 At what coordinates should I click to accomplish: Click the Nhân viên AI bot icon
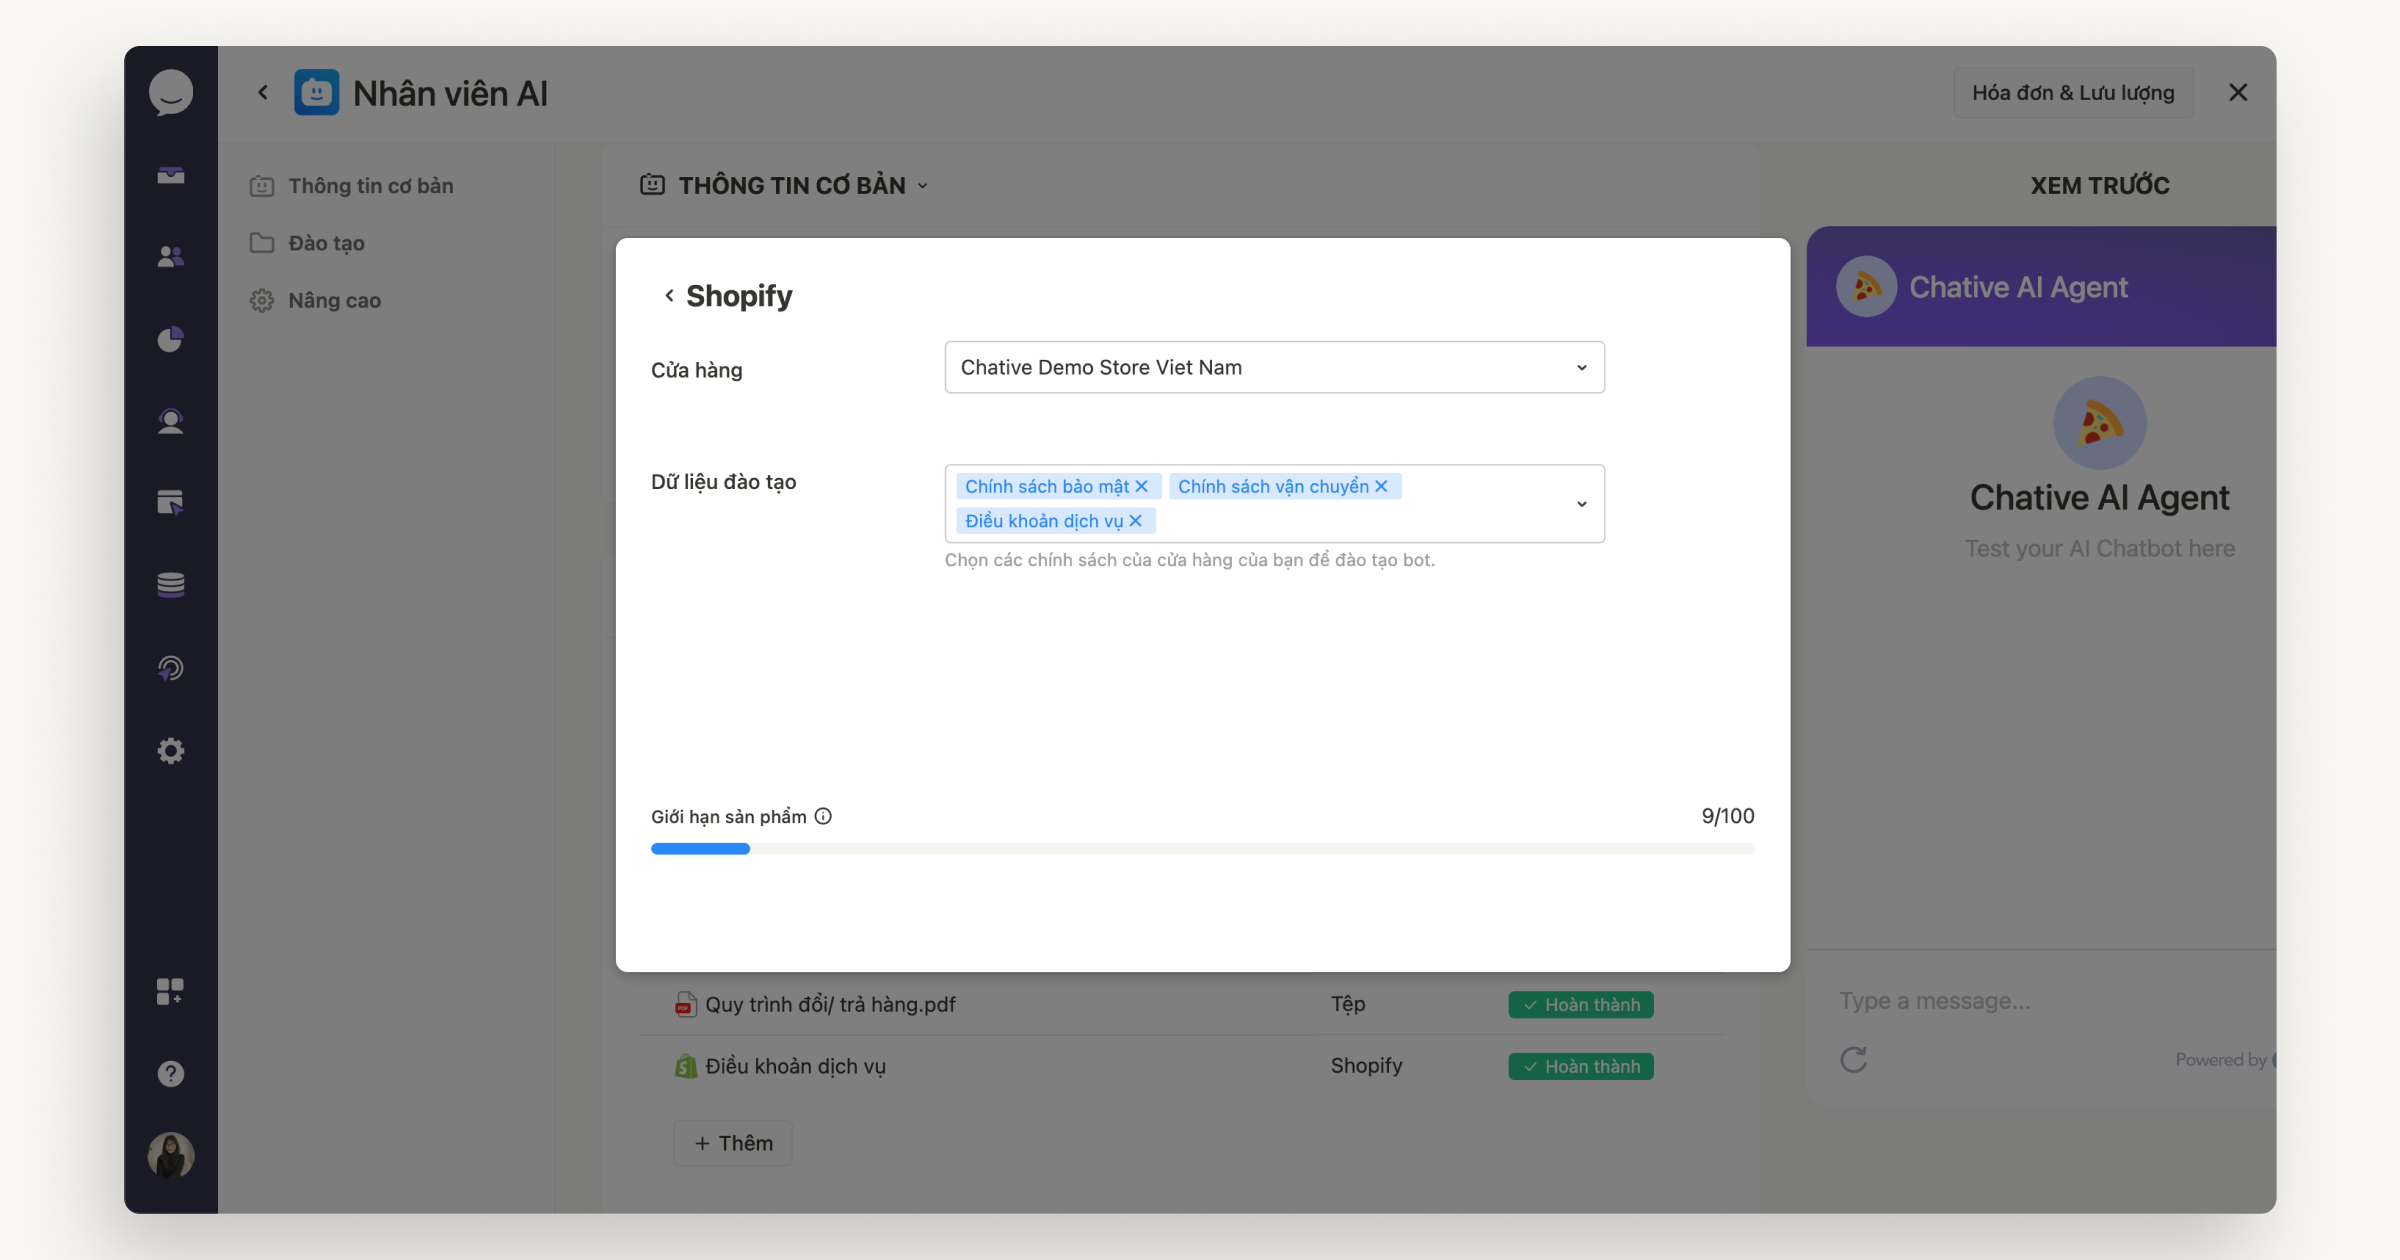316,93
